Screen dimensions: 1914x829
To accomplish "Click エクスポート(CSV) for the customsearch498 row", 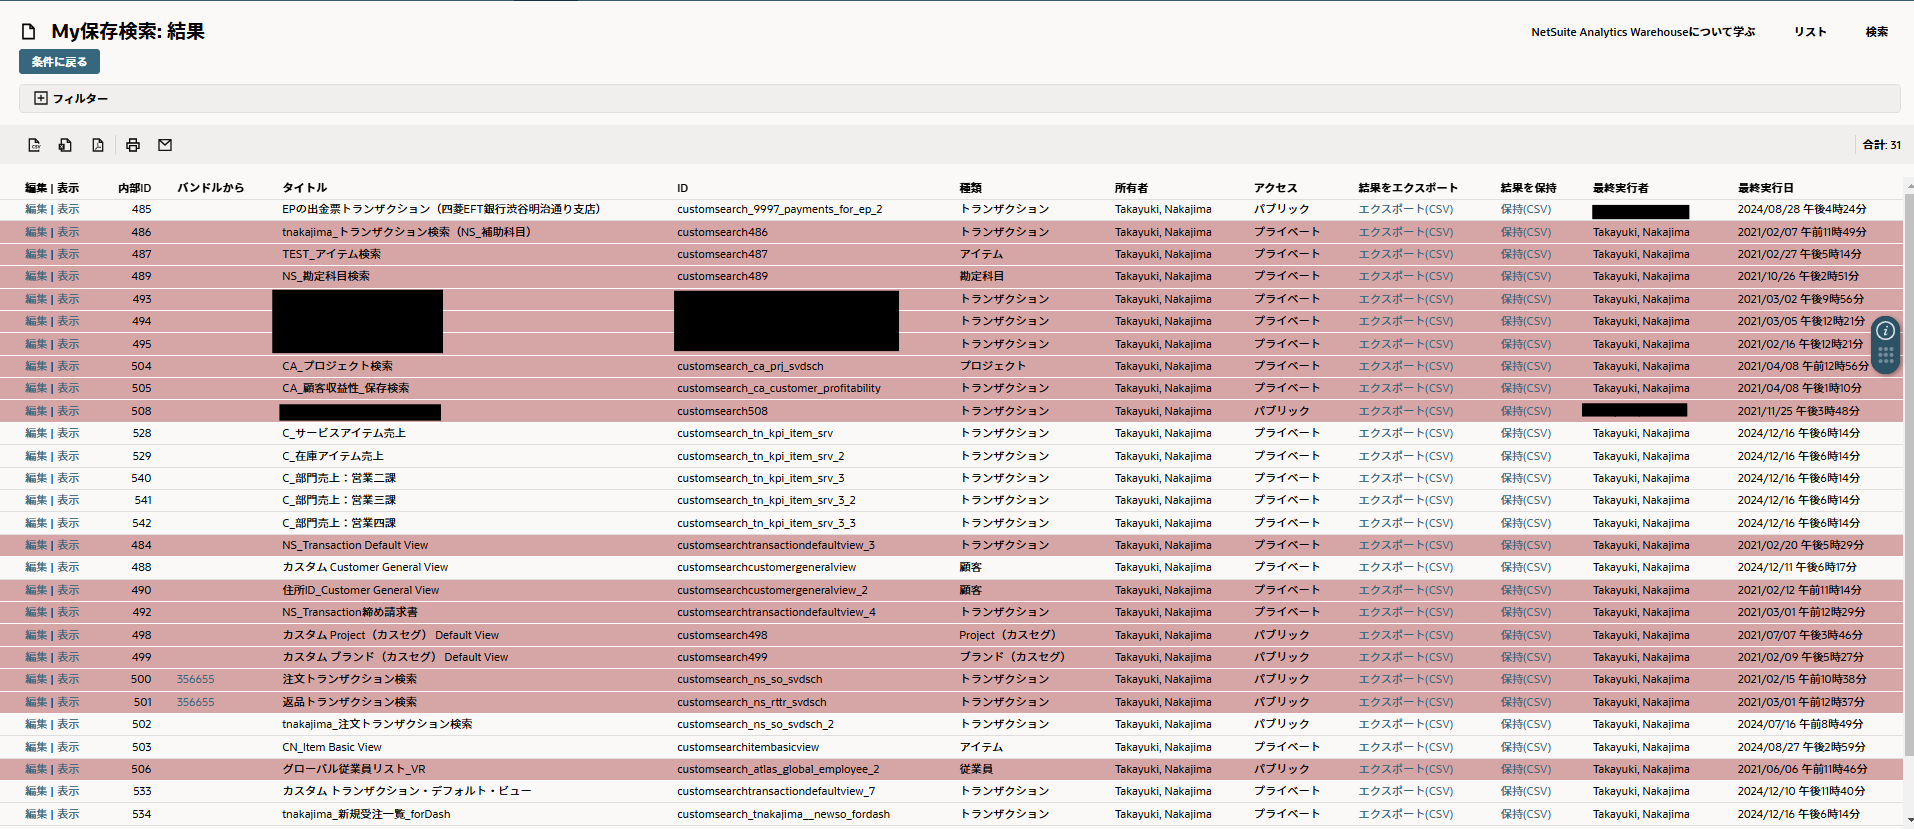I will pos(1405,635).
